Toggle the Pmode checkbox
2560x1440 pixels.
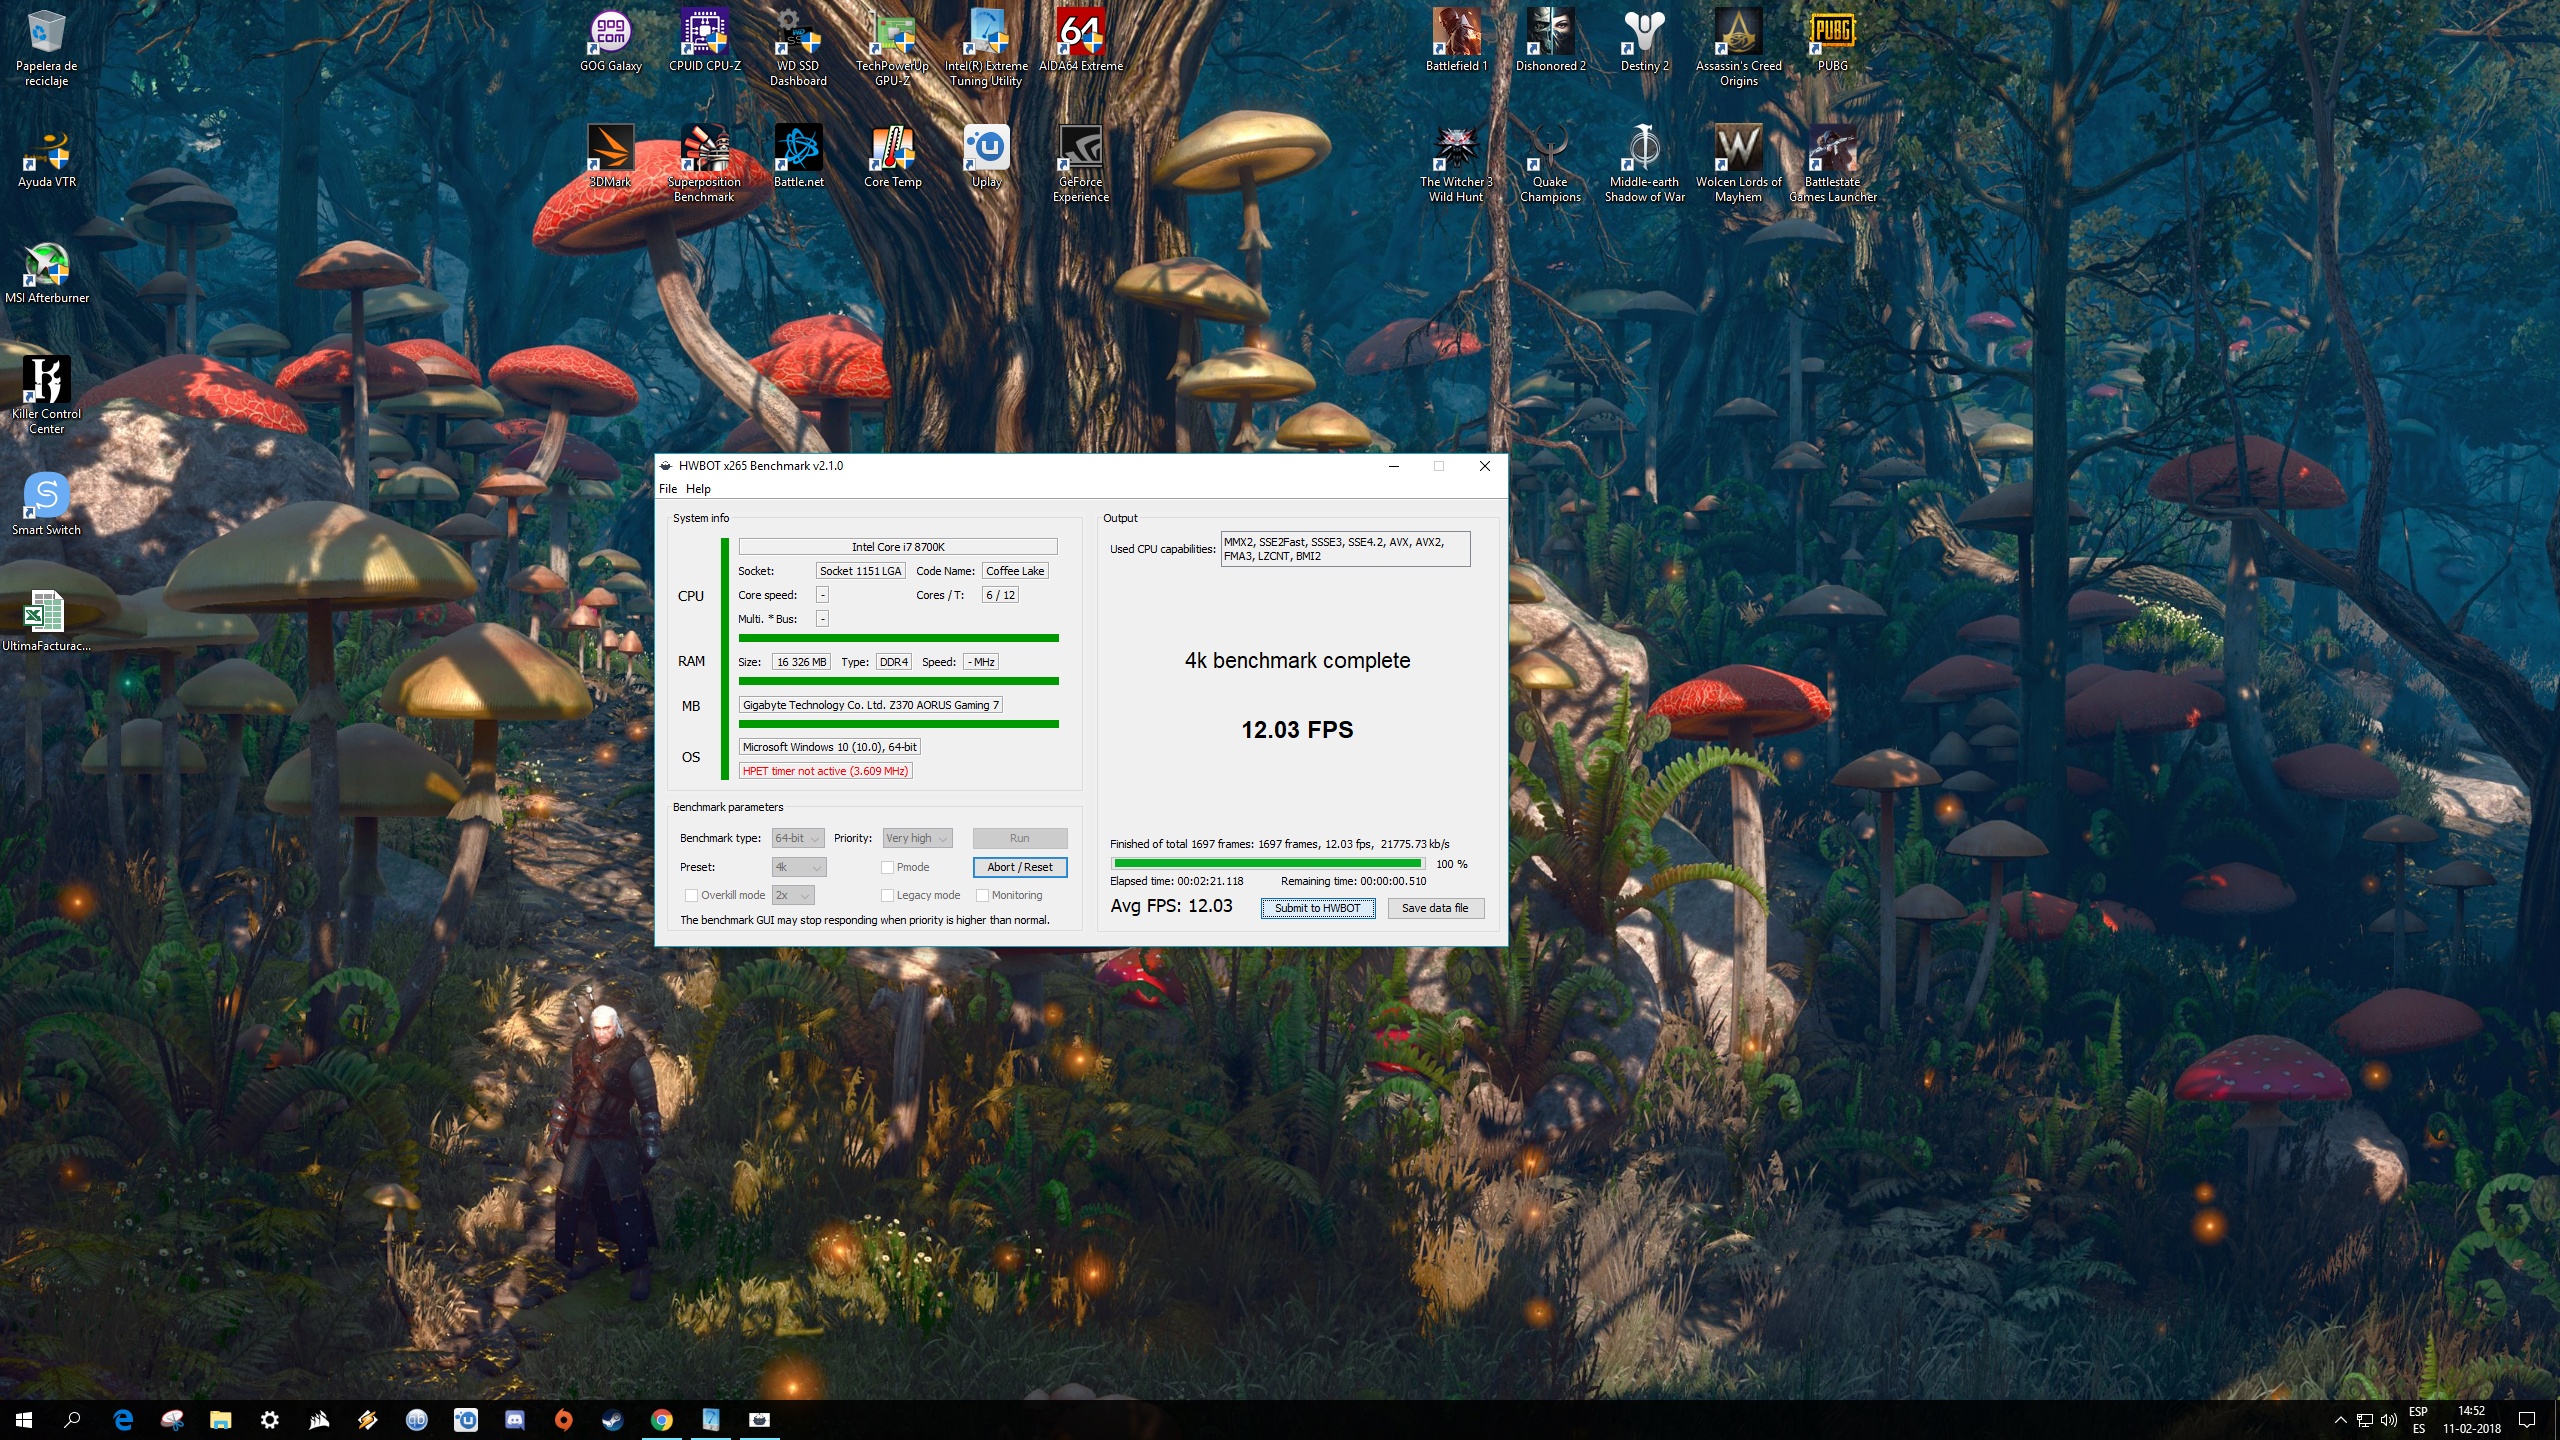(x=887, y=867)
